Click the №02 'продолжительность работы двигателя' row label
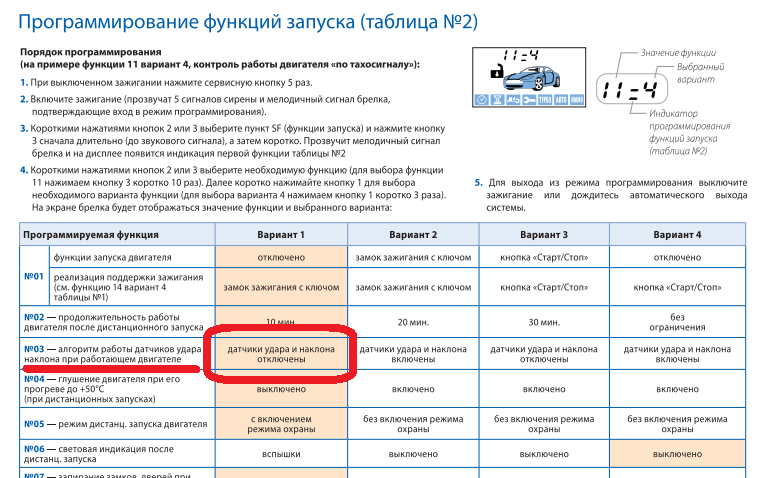The height and width of the screenshot is (478, 769). tap(114, 322)
